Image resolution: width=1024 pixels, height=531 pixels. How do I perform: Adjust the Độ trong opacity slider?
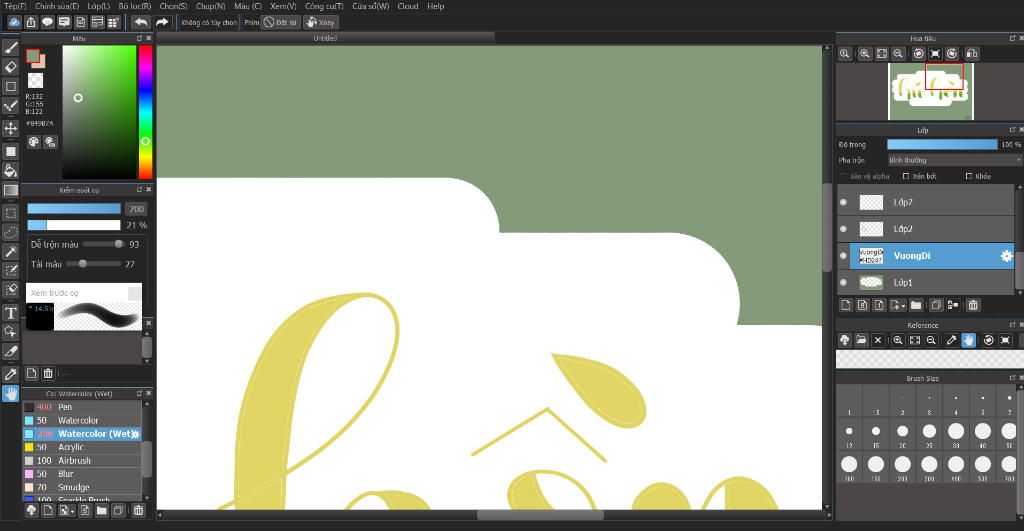942,144
